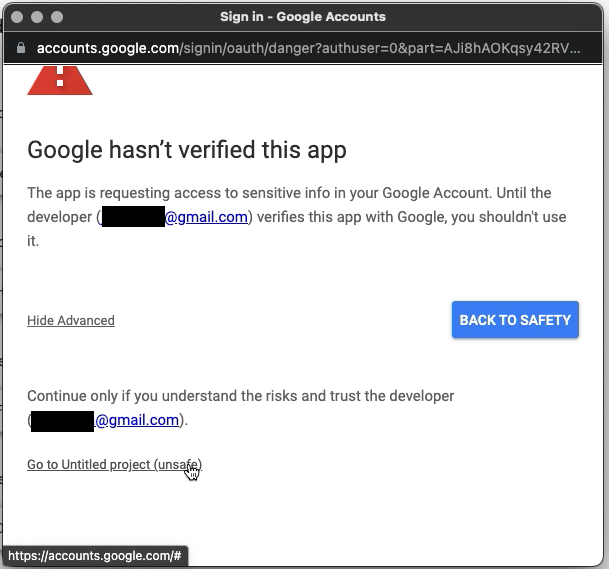Minimize the Google Accounts window
Image resolution: width=609 pixels, height=569 pixels.
point(36,17)
